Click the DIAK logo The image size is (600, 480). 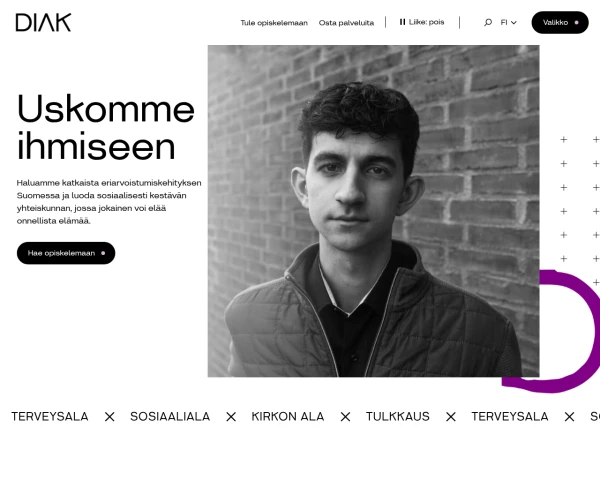(x=43, y=23)
